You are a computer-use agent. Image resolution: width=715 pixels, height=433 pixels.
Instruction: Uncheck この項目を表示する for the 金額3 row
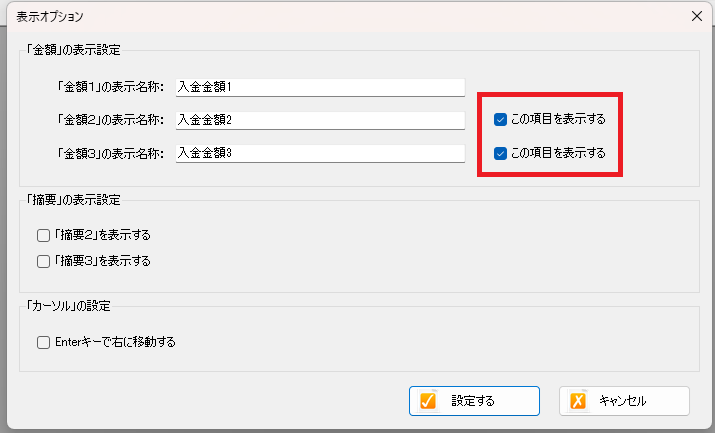(x=500, y=154)
